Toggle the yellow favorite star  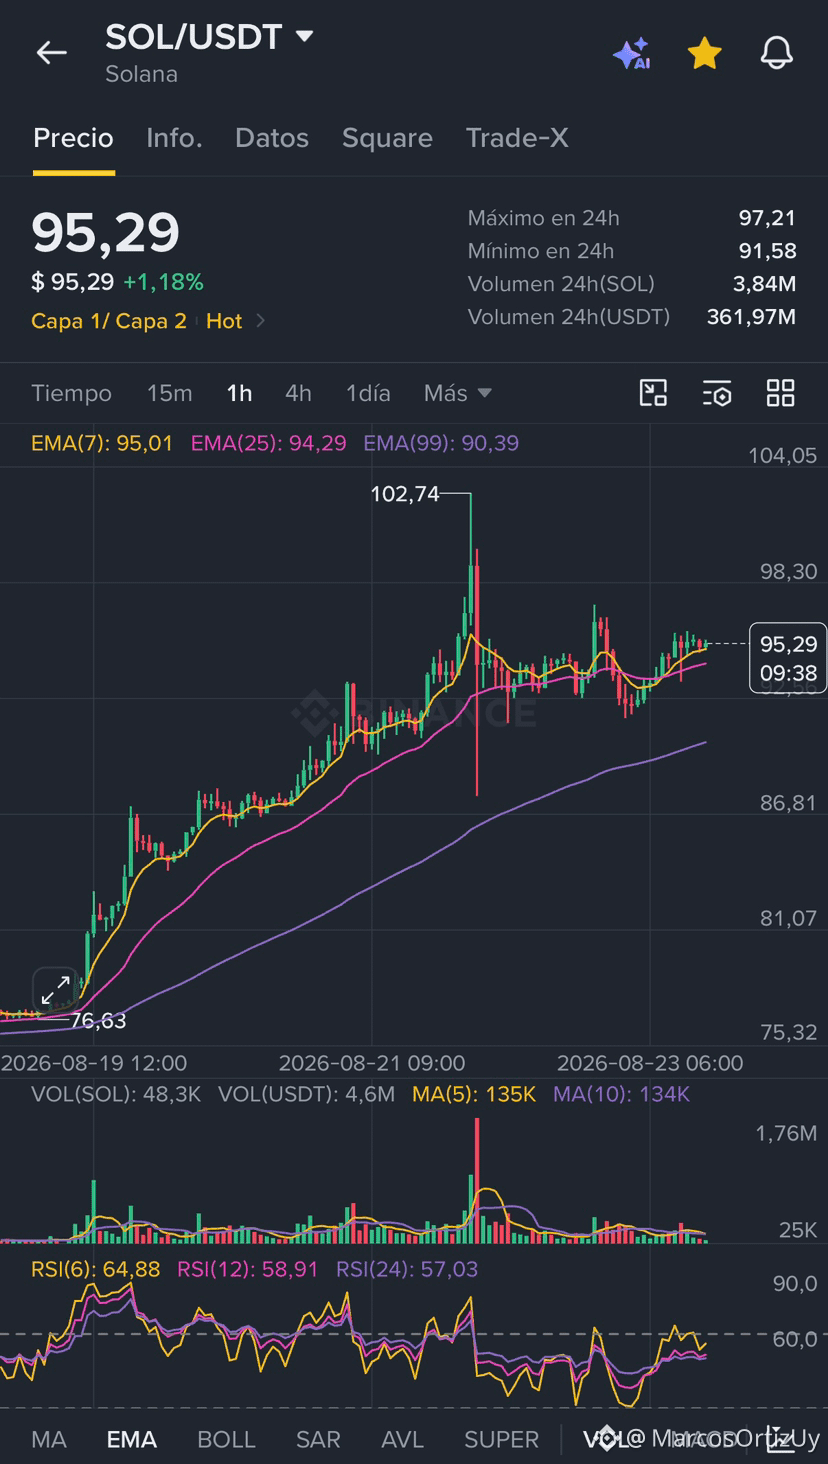(x=705, y=53)
